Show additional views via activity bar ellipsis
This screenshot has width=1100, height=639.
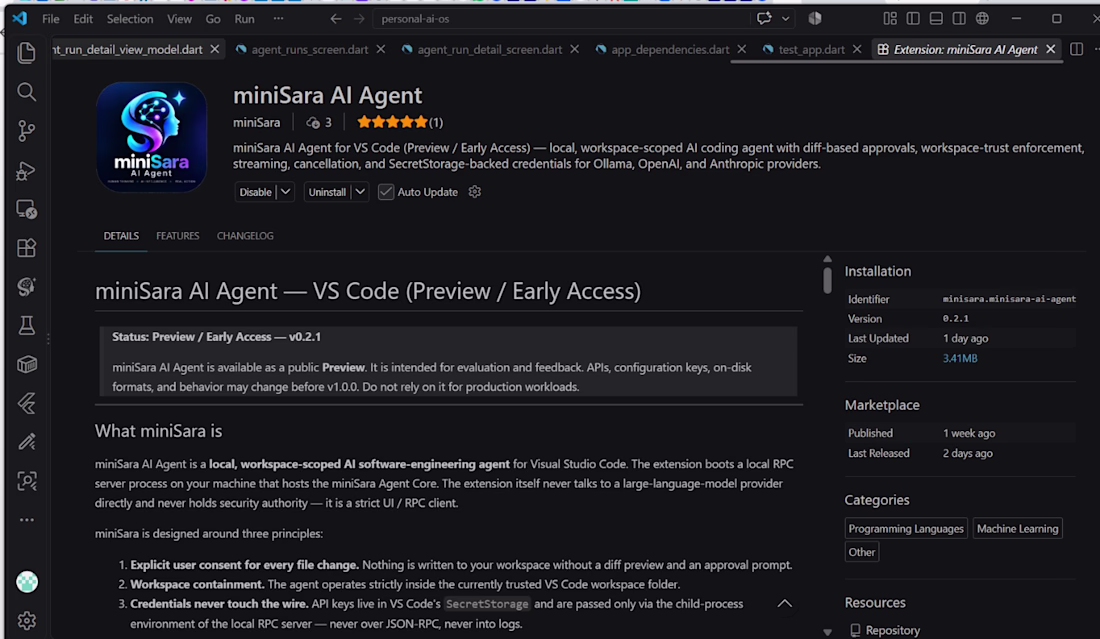click(27, 520)
